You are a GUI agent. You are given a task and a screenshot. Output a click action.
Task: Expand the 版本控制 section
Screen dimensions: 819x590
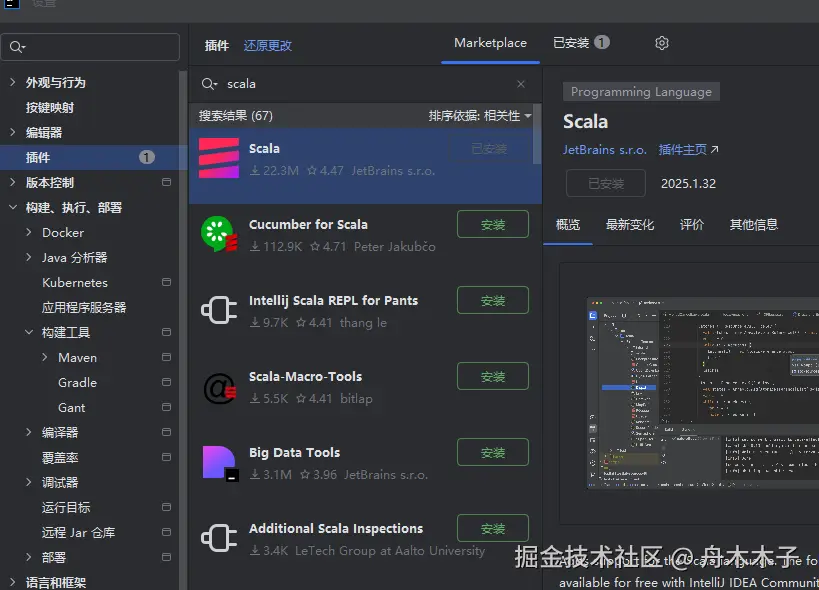click(13, 182)
